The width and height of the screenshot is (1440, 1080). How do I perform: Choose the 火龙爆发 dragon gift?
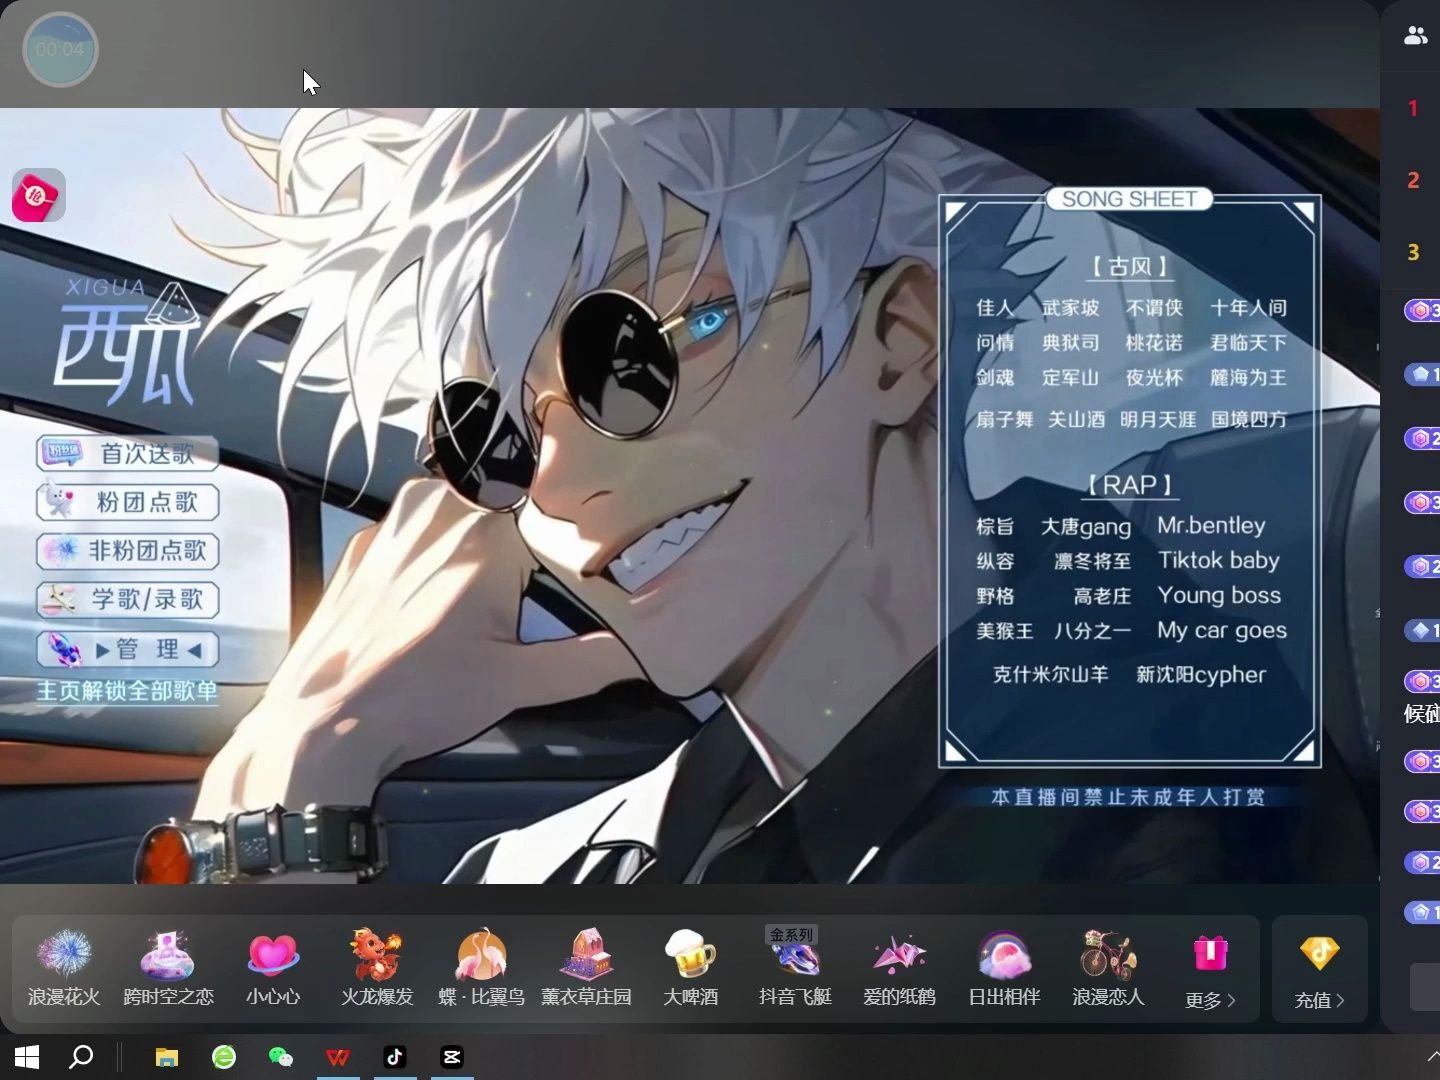pyautogui.click(x=377, y=967)
